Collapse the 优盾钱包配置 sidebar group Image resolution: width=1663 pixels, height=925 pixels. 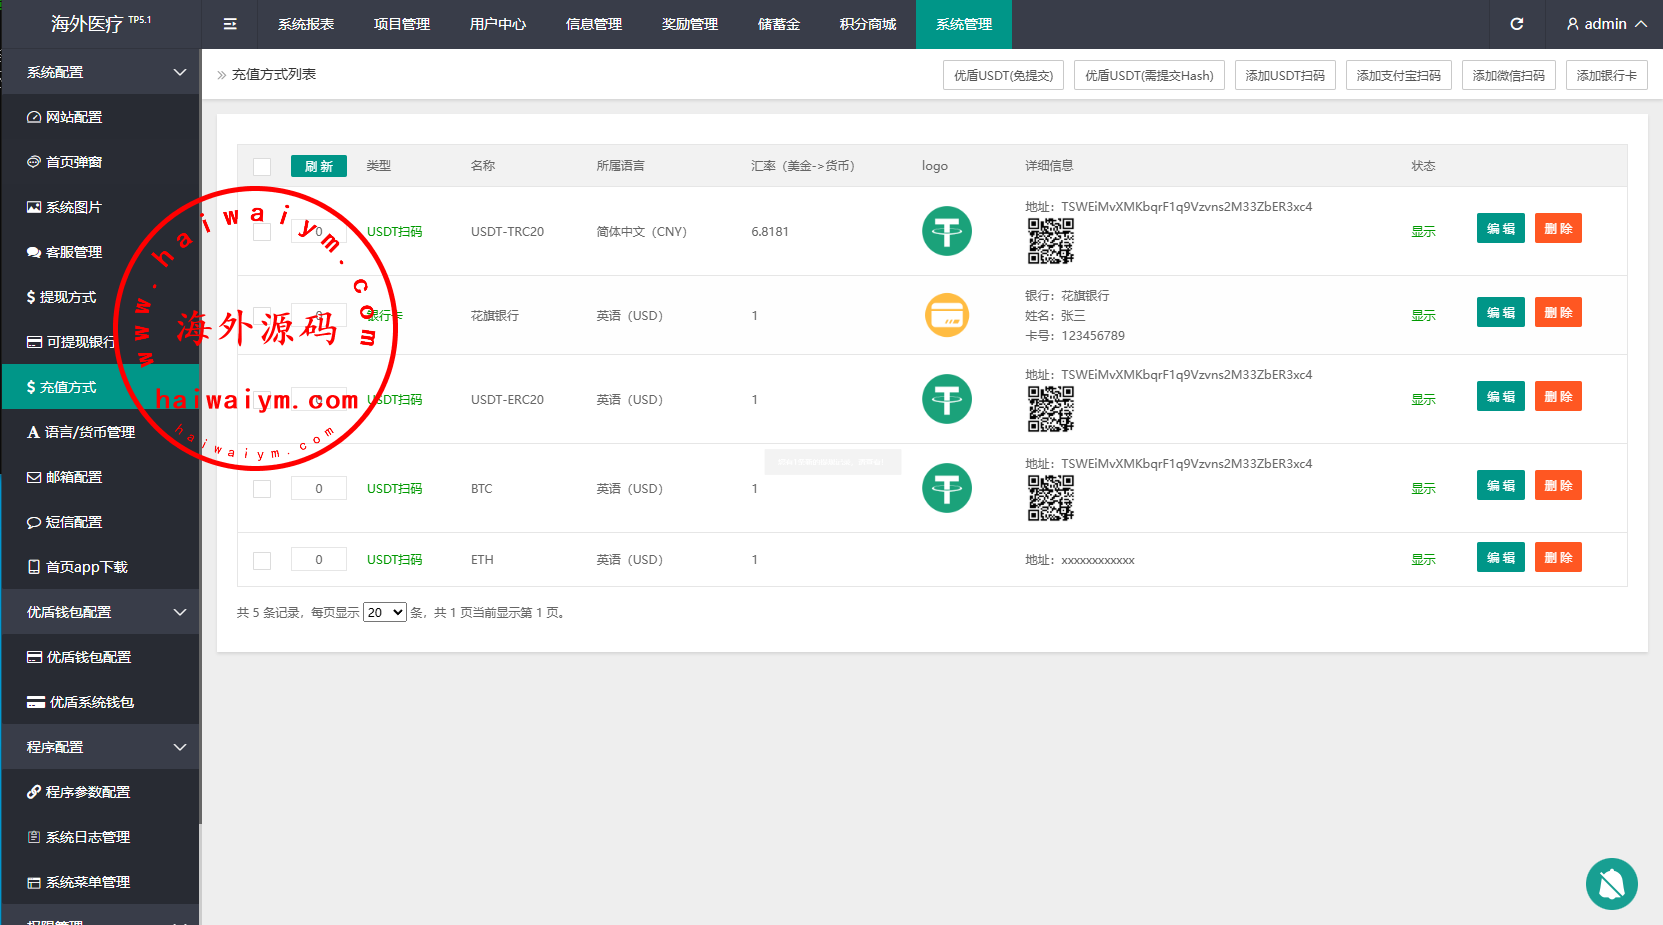pos(100,612)
